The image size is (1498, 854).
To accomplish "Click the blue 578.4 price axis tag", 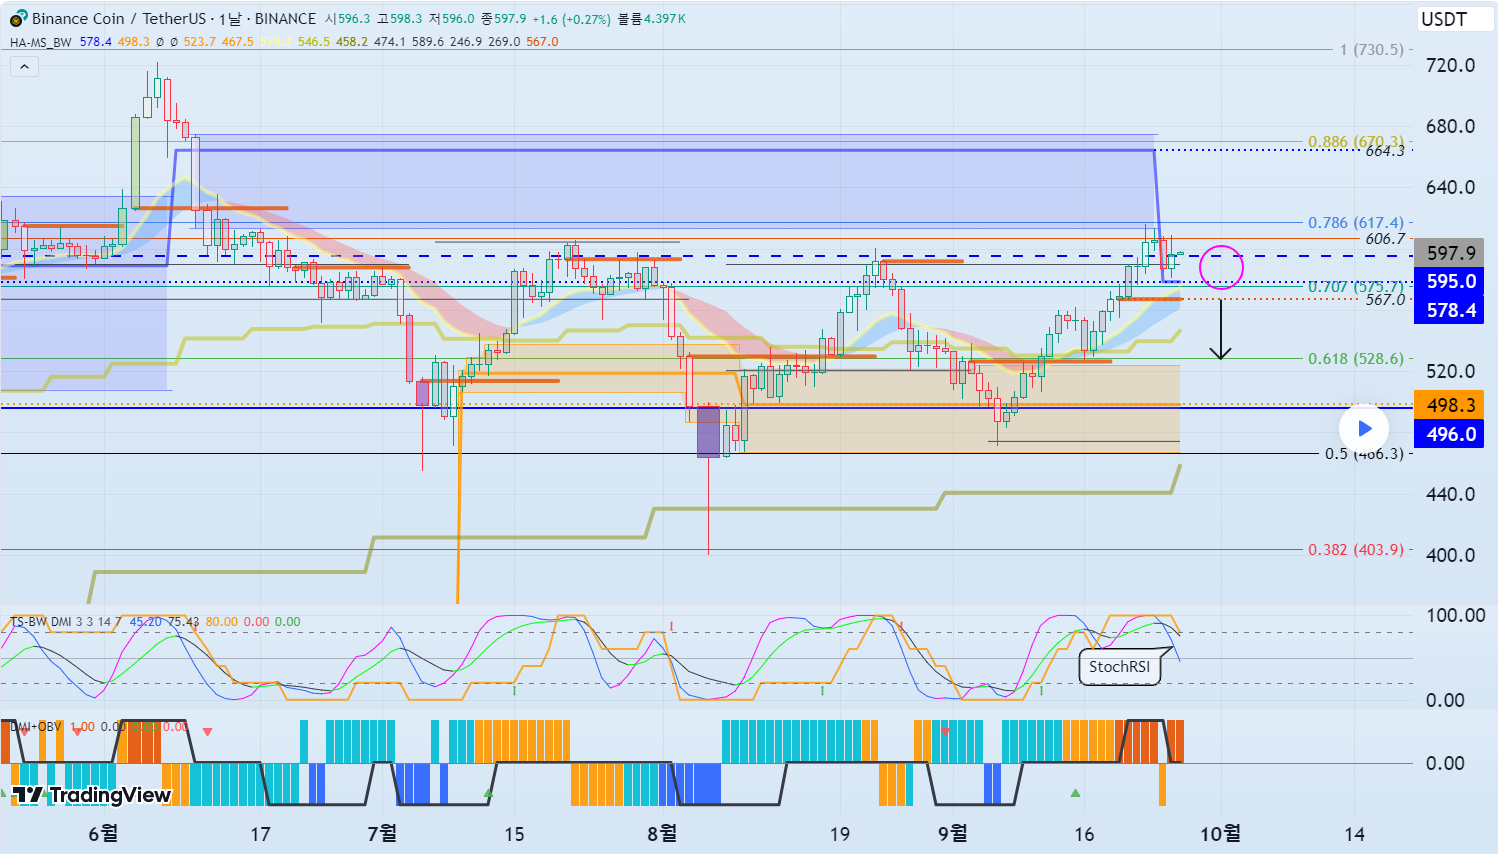I will [x=1450, y=310].
